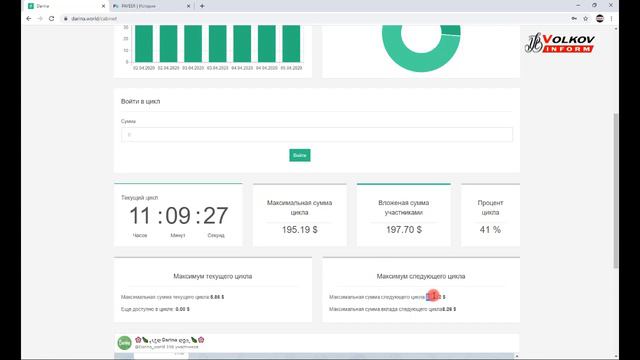Viewport: 640px width, 360px height.
Task: Reload the page with refresh icon
Action: click(x=51, y=18)
